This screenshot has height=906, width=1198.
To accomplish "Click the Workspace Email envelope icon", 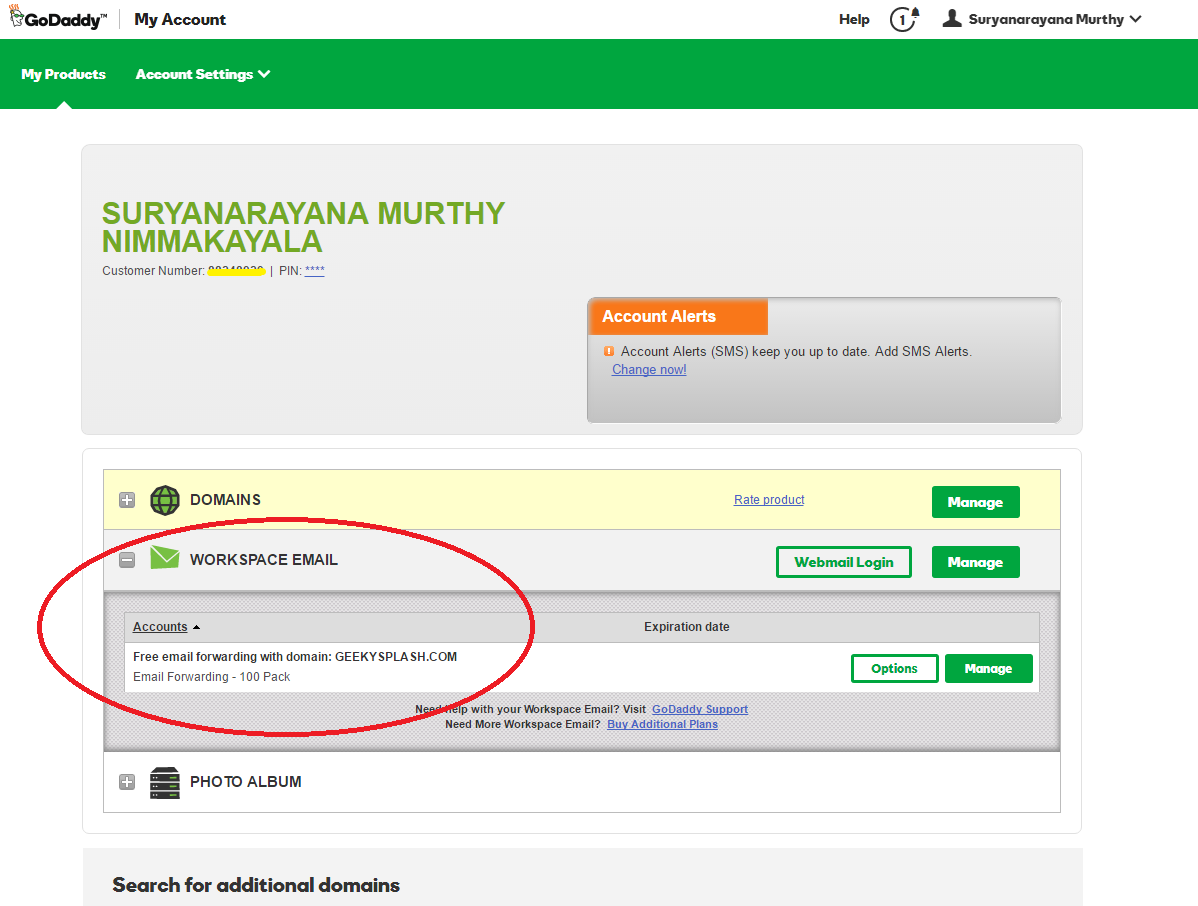I will 164,558.
